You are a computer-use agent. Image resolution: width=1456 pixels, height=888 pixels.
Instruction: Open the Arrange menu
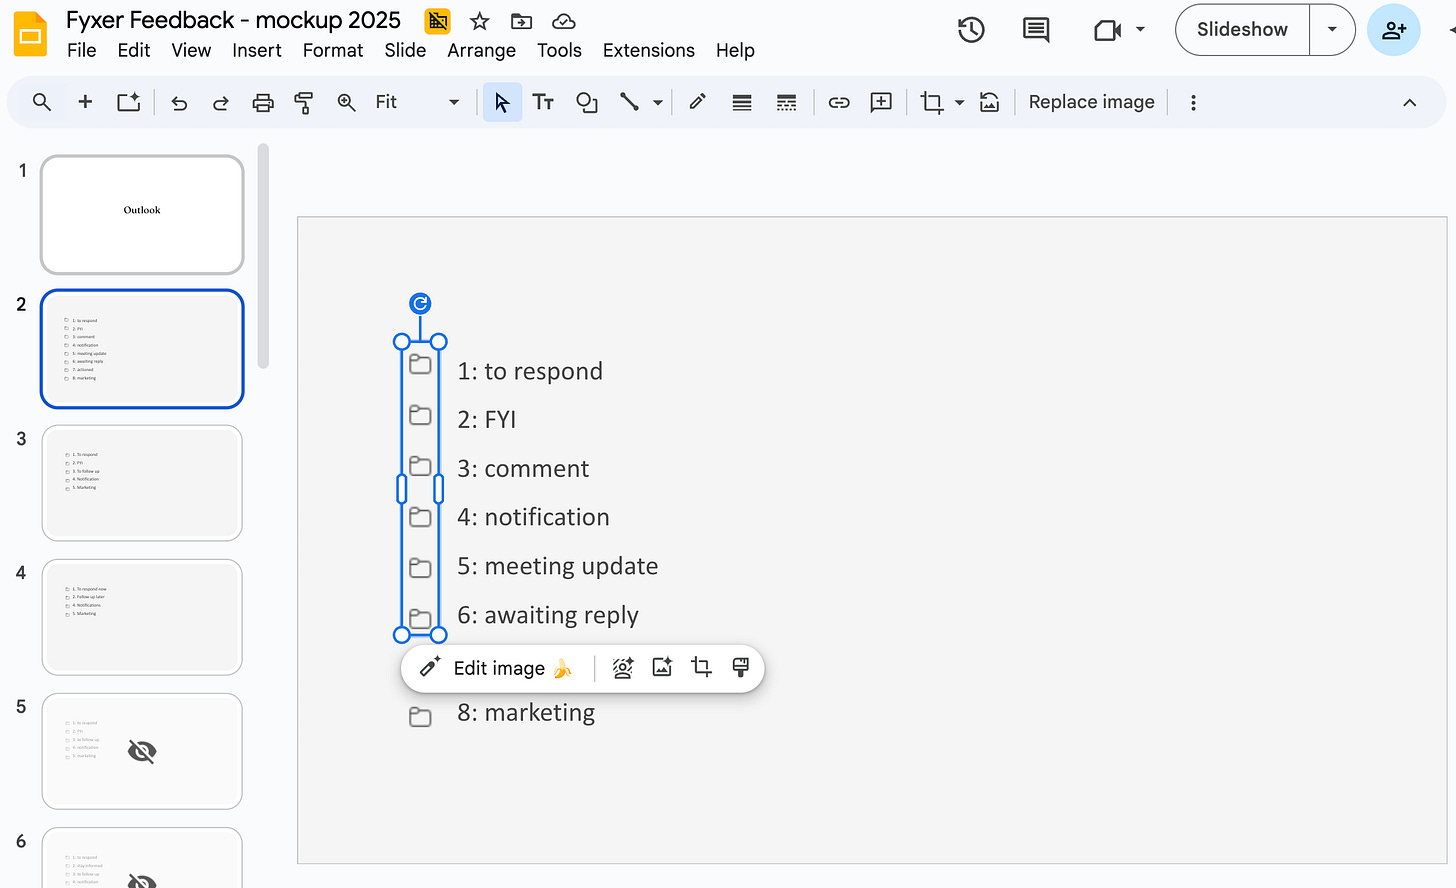[x=481, y=50]
